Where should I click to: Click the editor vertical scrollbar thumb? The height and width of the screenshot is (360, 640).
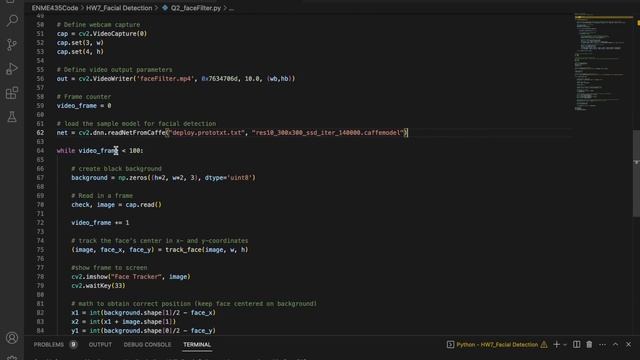tap(636, 173)
